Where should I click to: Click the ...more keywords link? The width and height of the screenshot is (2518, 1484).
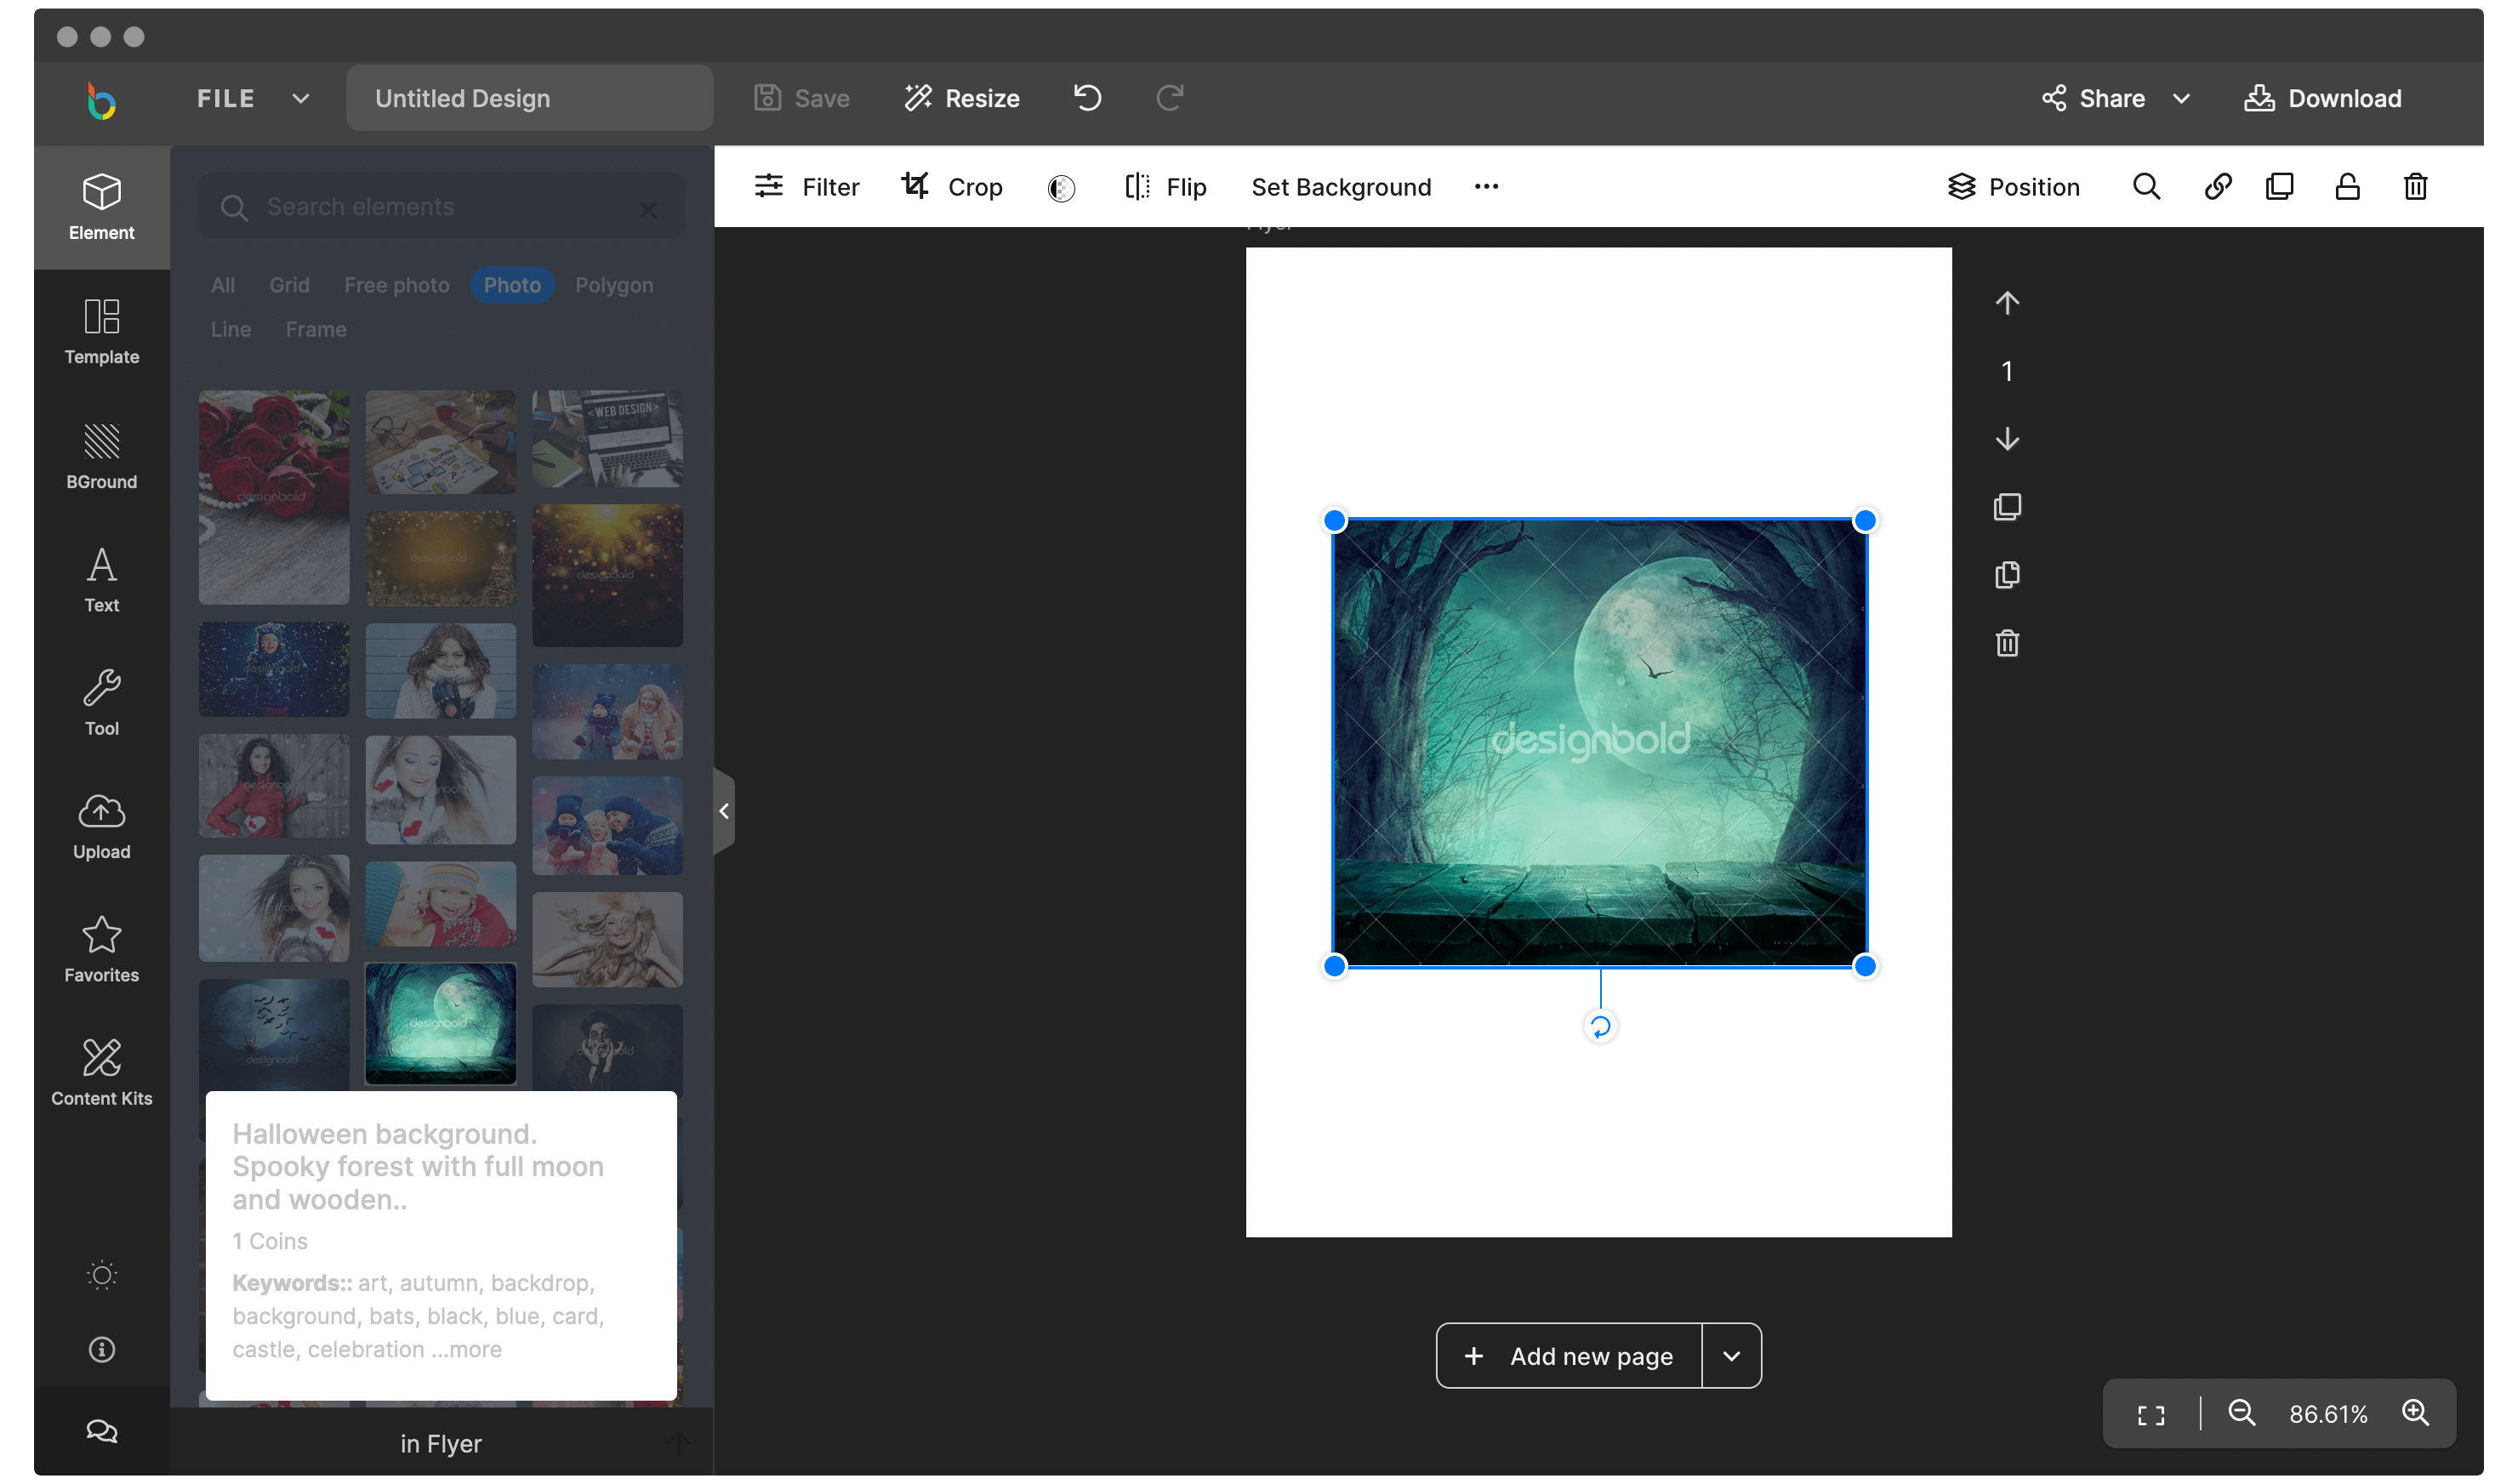click(466, 1350)
